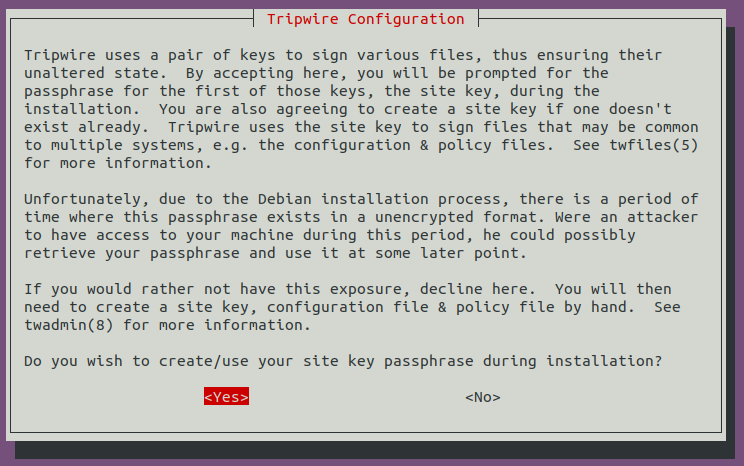Click the 'twadmin(8)' reference text

pos(69,325)
